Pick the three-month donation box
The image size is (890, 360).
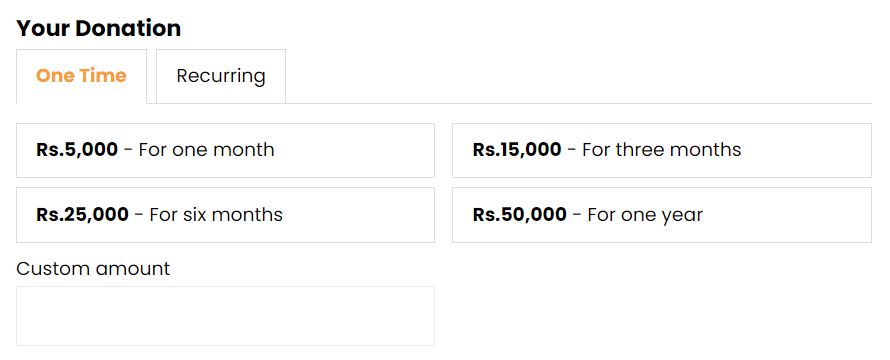[x=662, y=150]
